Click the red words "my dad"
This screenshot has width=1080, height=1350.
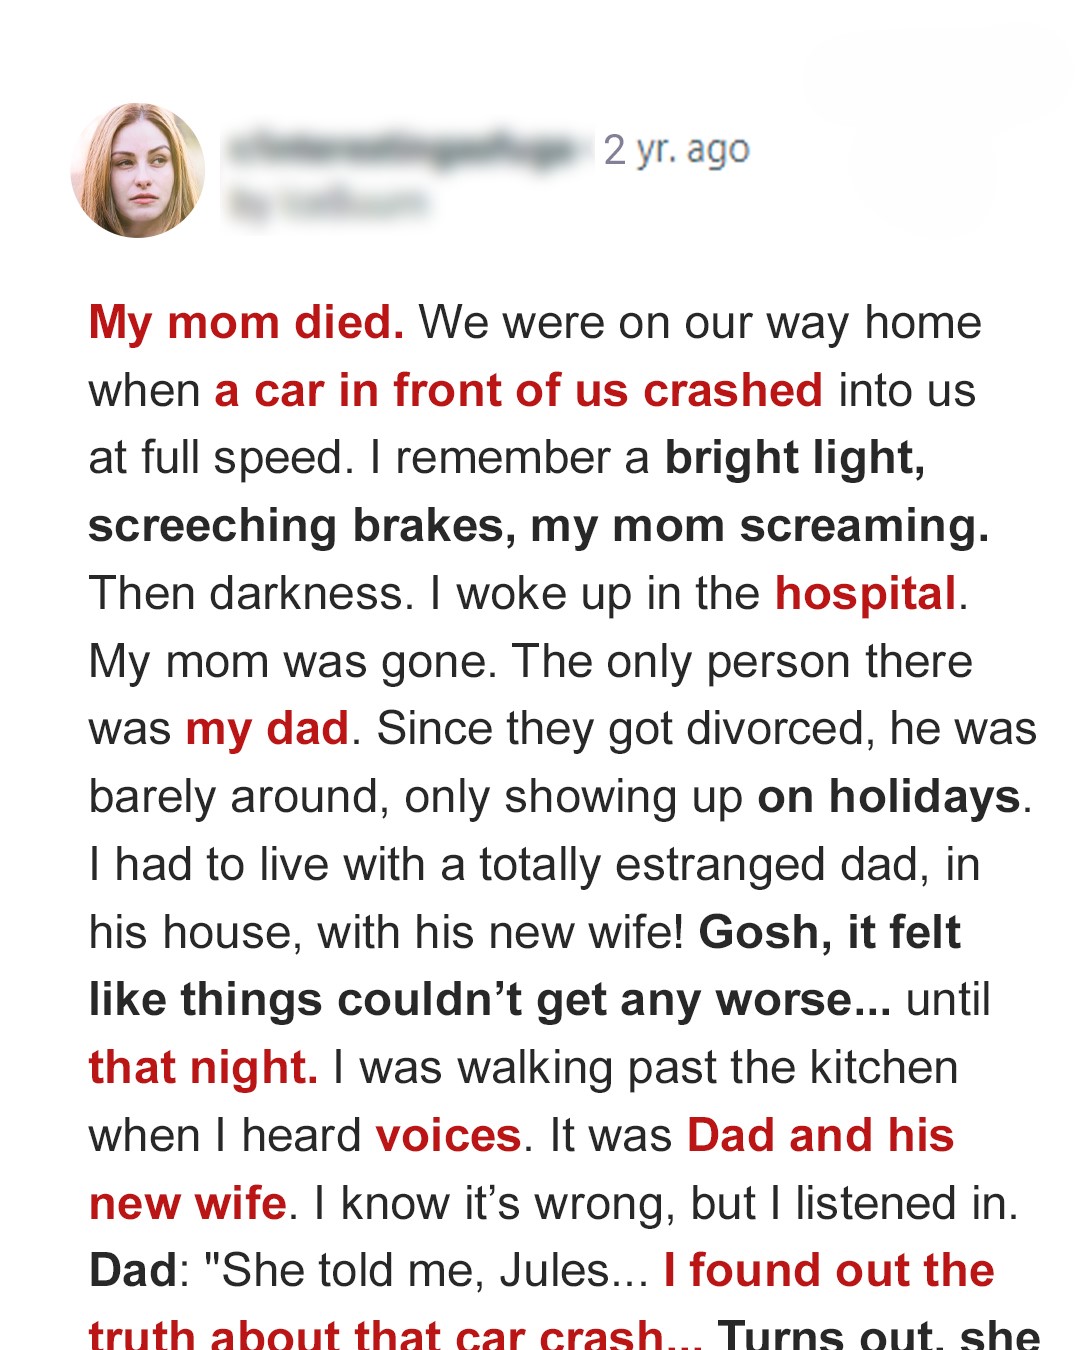click(x=267, y=729)
